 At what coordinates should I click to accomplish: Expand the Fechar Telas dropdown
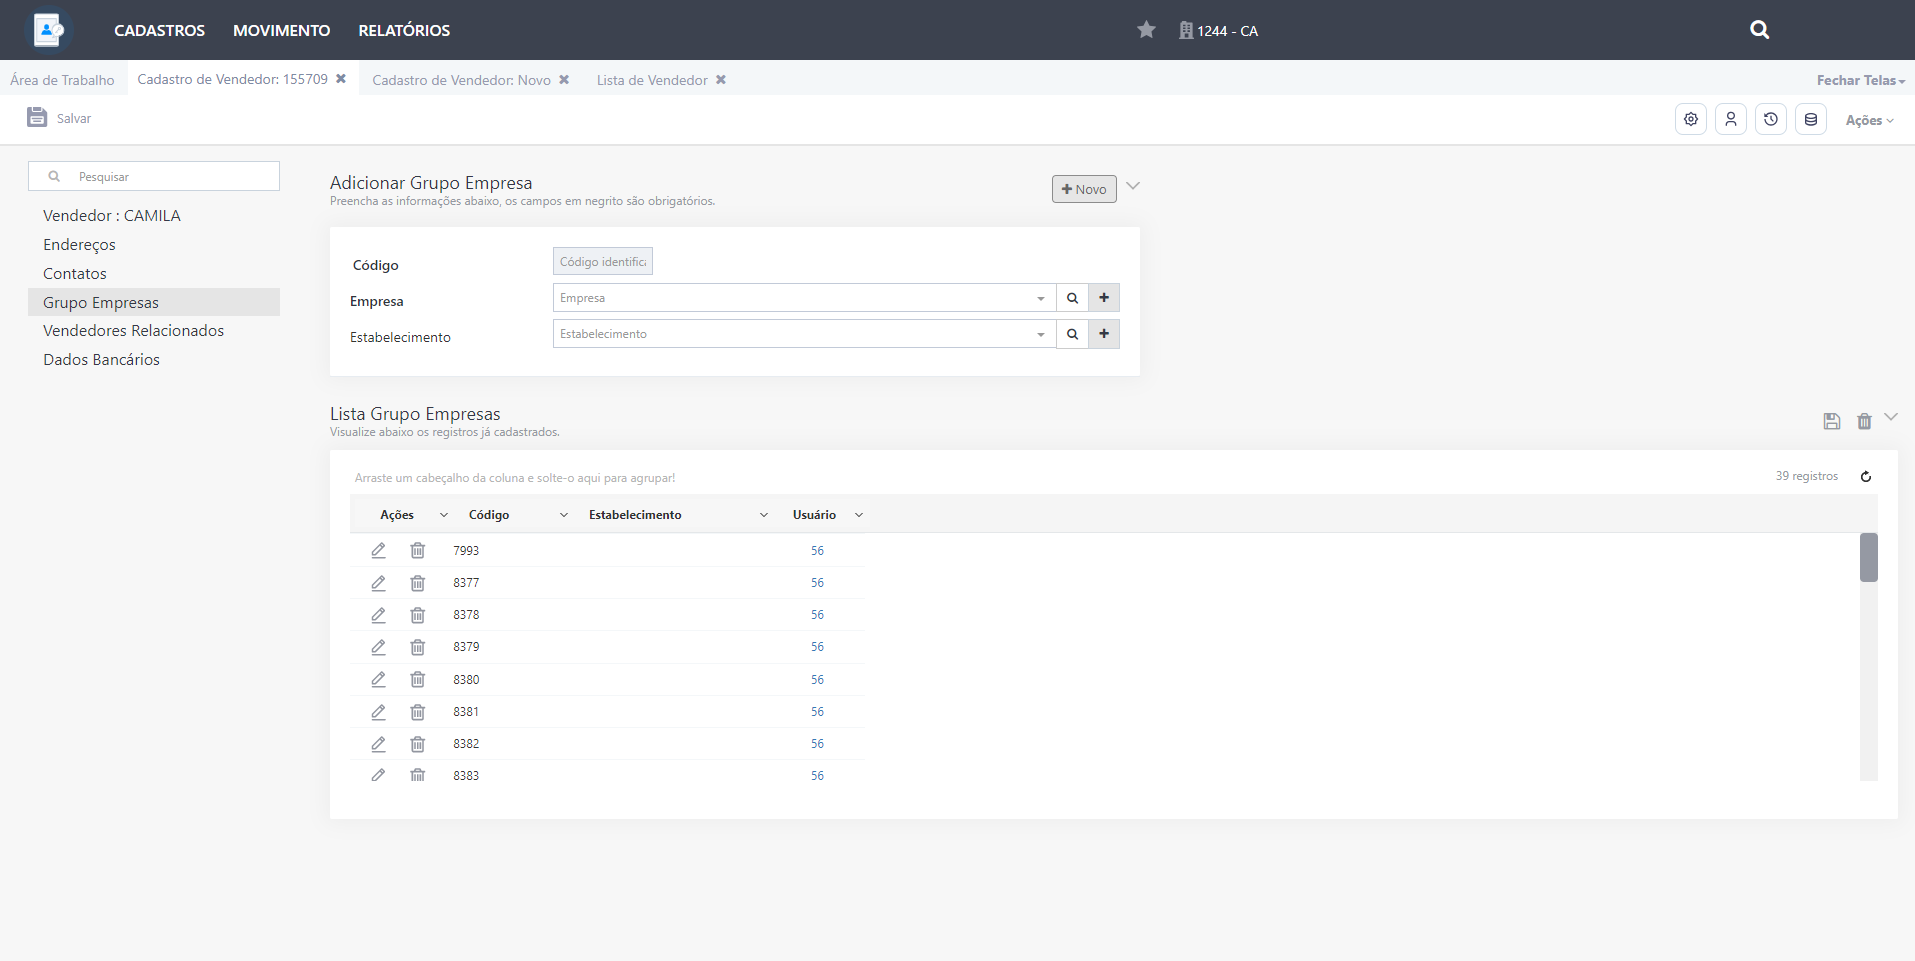[1861, 80]
